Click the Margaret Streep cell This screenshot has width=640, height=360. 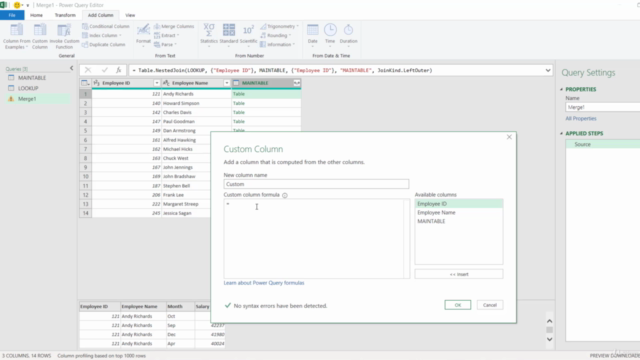click(186, 204)
